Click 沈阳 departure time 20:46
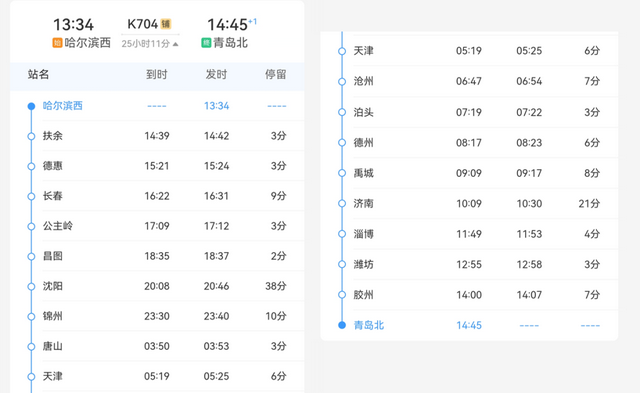This screenshot has height=393, width=640. click(216, 286)
